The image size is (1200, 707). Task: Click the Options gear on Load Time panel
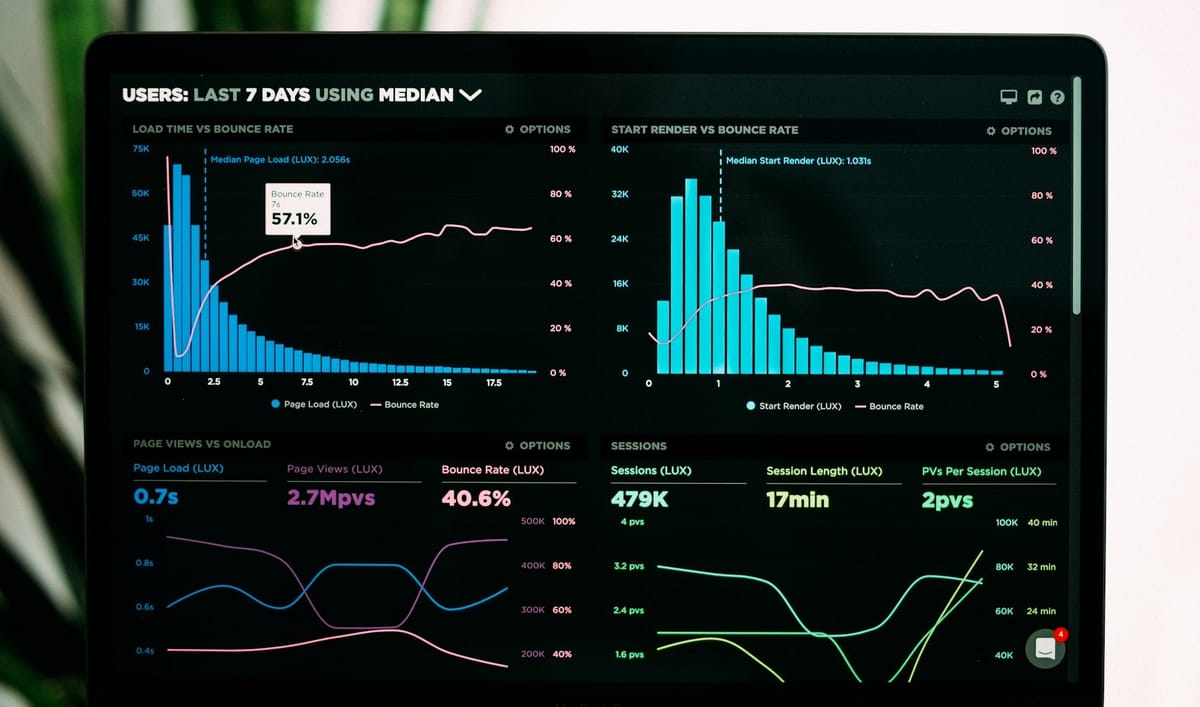coord(509,129)
